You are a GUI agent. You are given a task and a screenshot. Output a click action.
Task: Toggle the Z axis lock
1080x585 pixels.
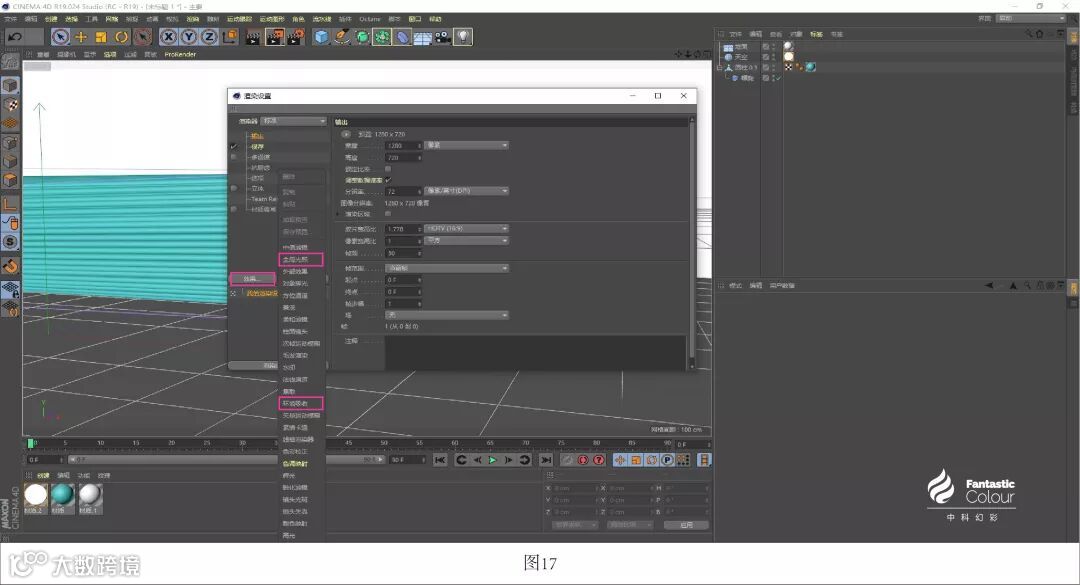coord(209,37)
